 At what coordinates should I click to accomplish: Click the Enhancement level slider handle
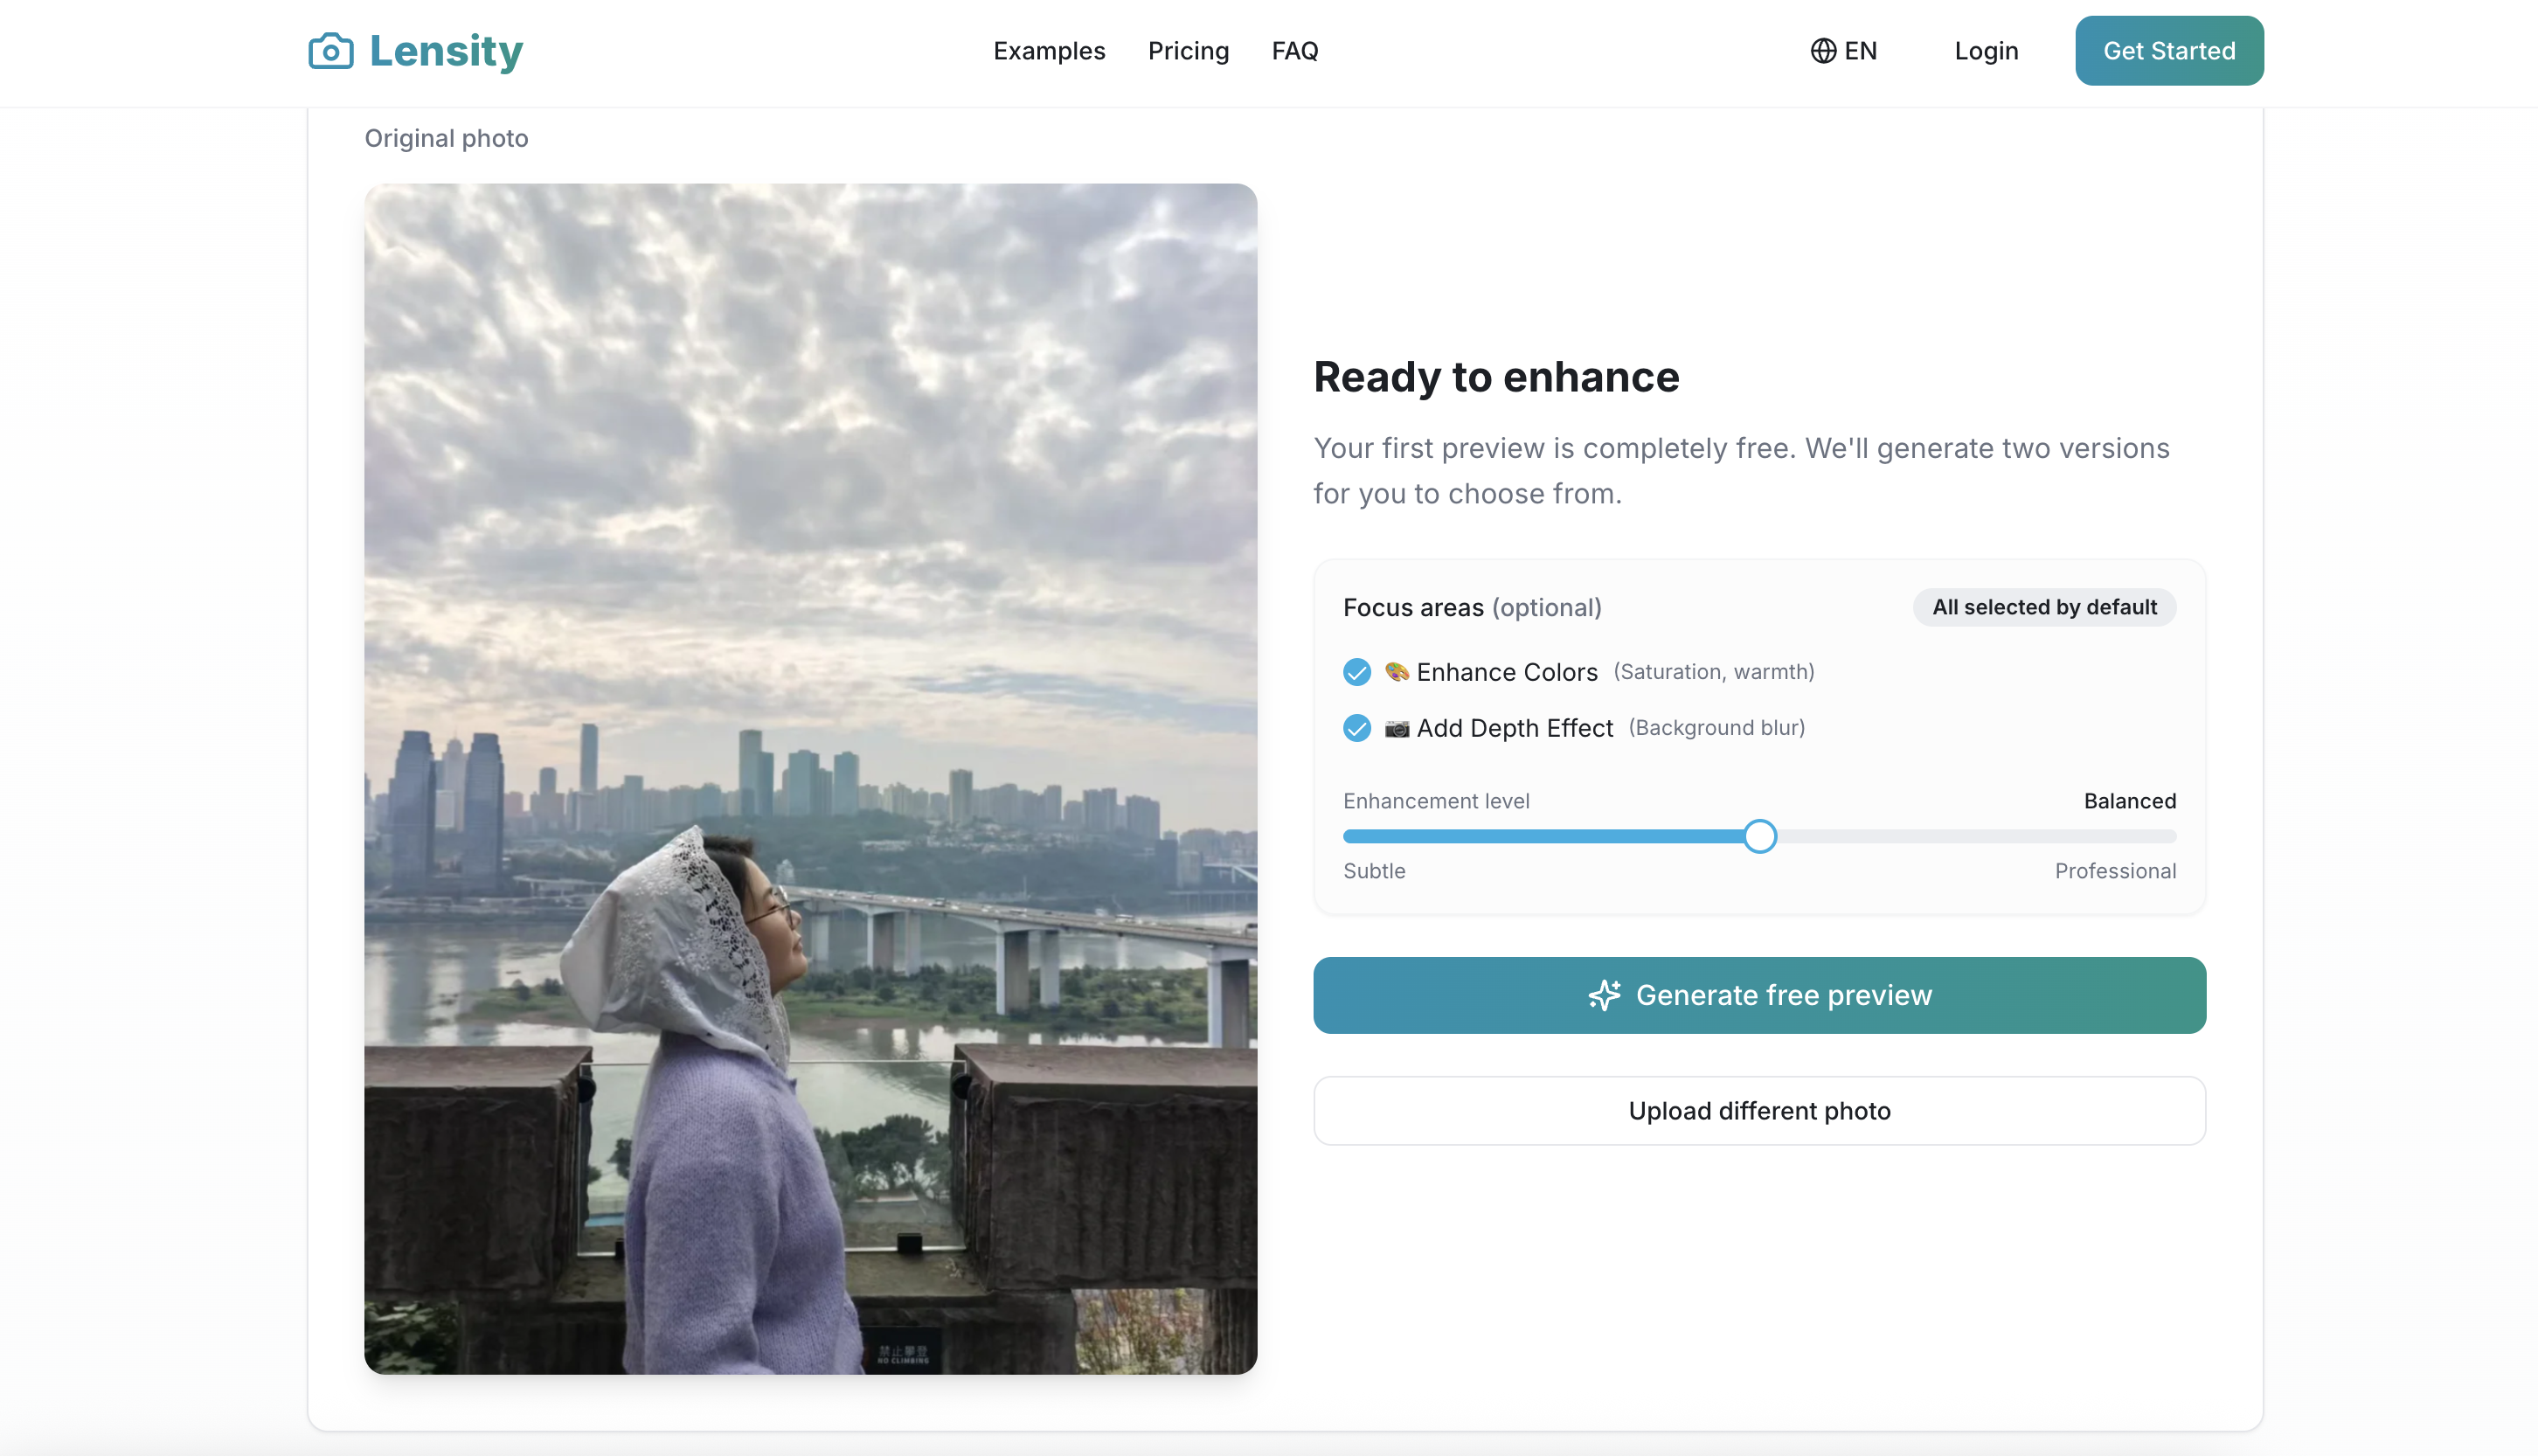pos(1759,836)
